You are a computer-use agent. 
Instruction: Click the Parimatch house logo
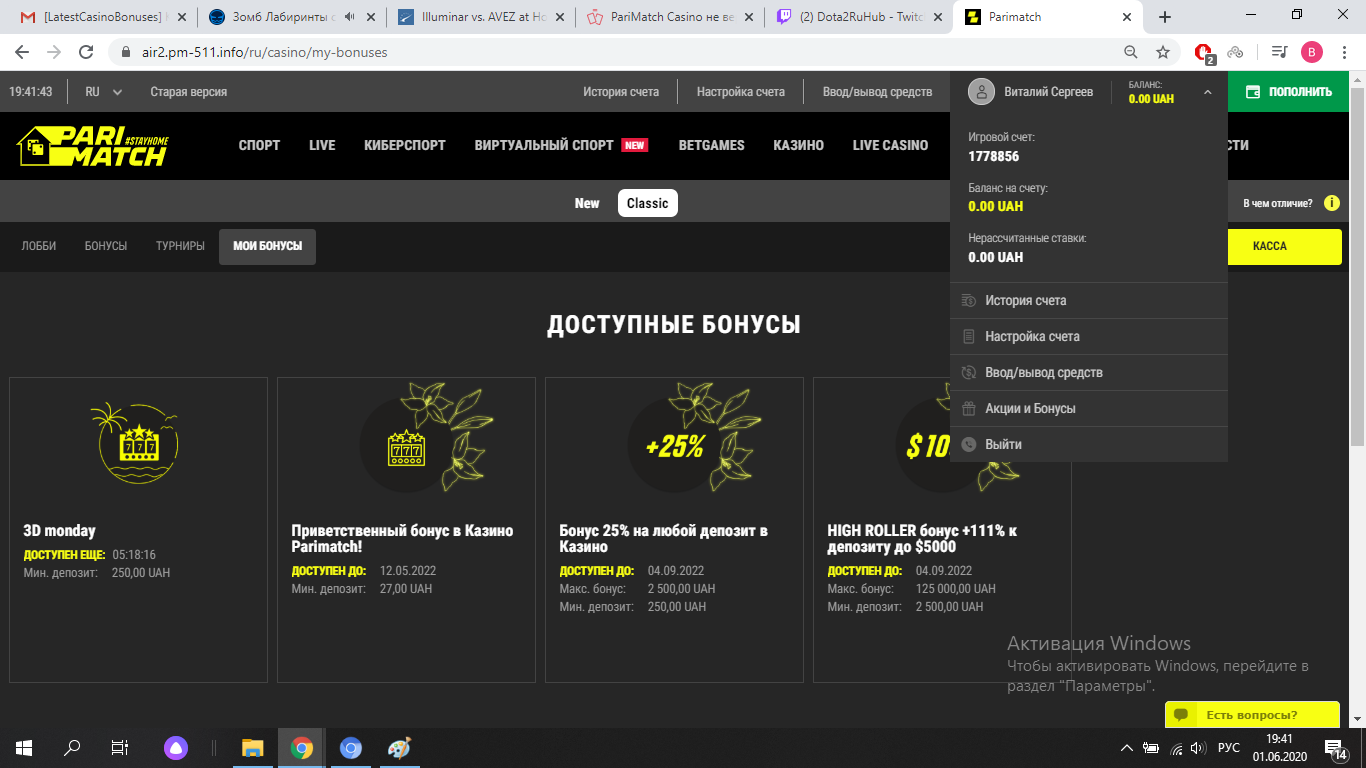tap(92, 146)
